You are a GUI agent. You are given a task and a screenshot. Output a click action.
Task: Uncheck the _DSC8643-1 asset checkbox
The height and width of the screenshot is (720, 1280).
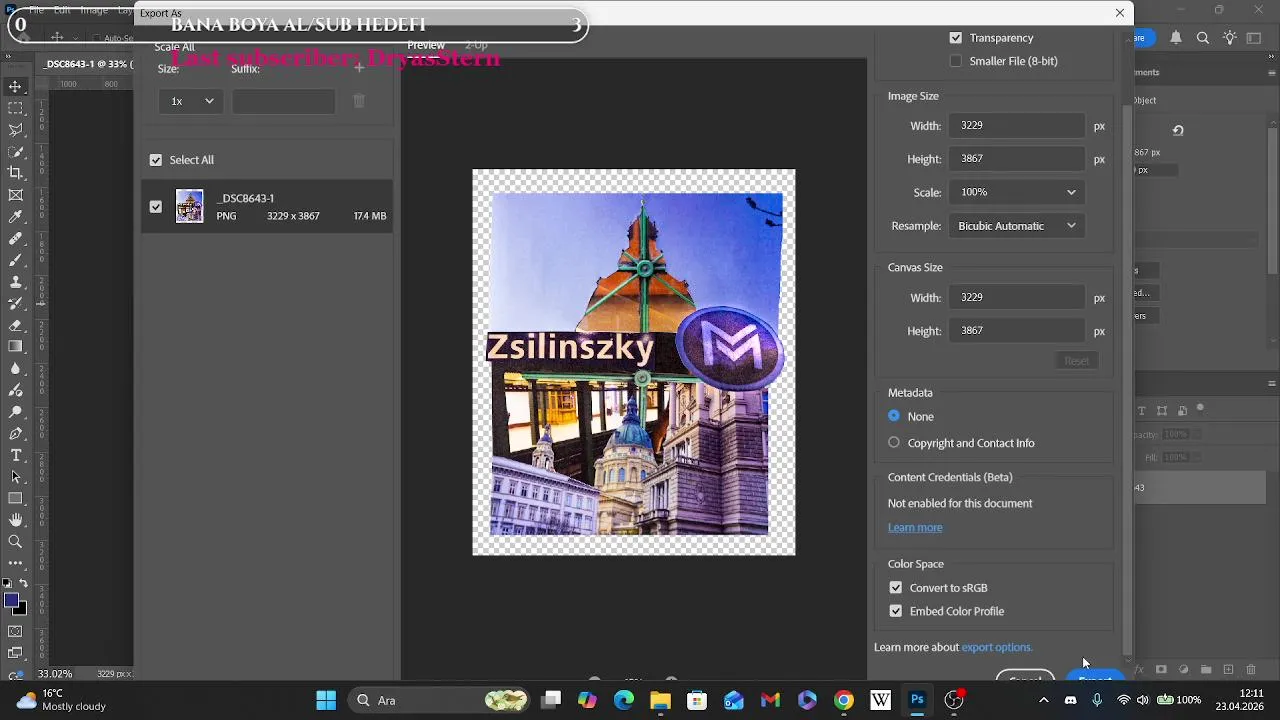[155, 206]
